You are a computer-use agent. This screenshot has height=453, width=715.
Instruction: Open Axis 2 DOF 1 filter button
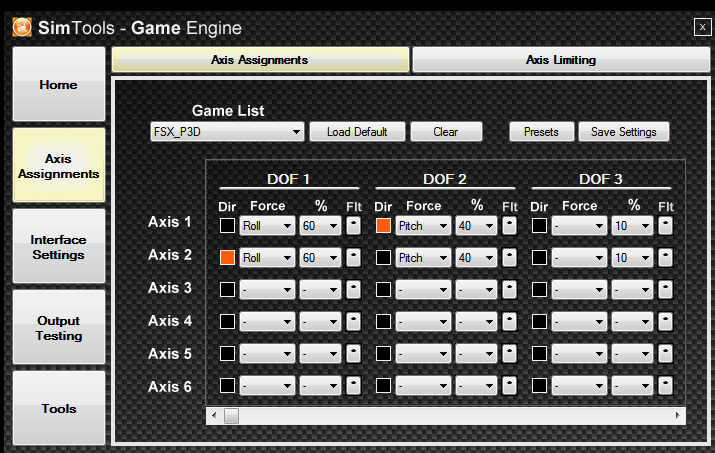[x=353, y=258]
